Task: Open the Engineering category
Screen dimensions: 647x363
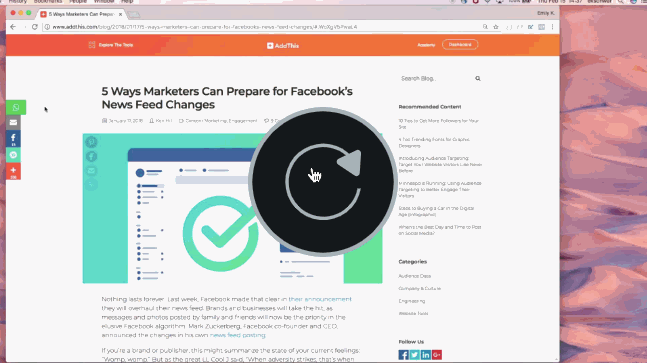Action: 412,301
